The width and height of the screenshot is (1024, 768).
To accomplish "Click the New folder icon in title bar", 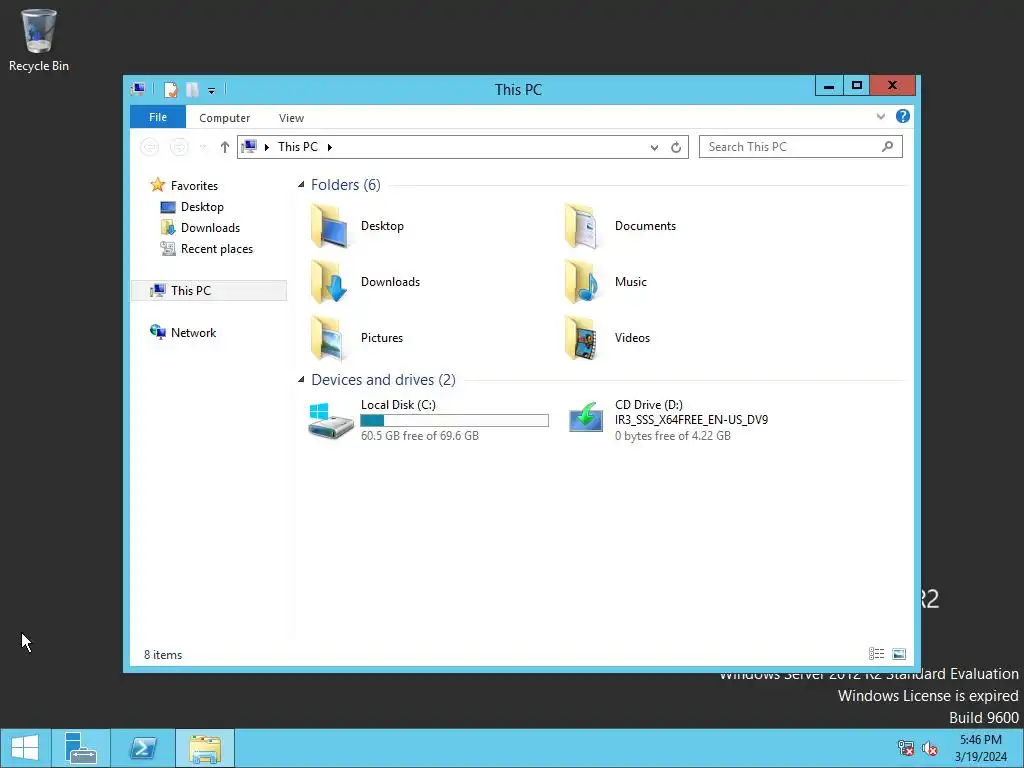I will tap(192, 89).
